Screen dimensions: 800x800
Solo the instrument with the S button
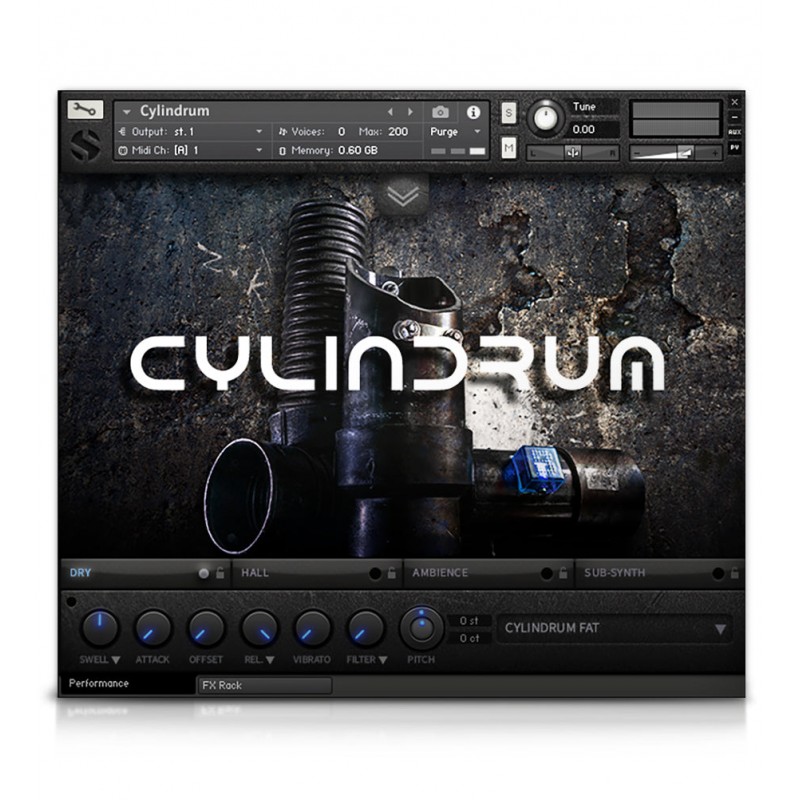point(509,112)
